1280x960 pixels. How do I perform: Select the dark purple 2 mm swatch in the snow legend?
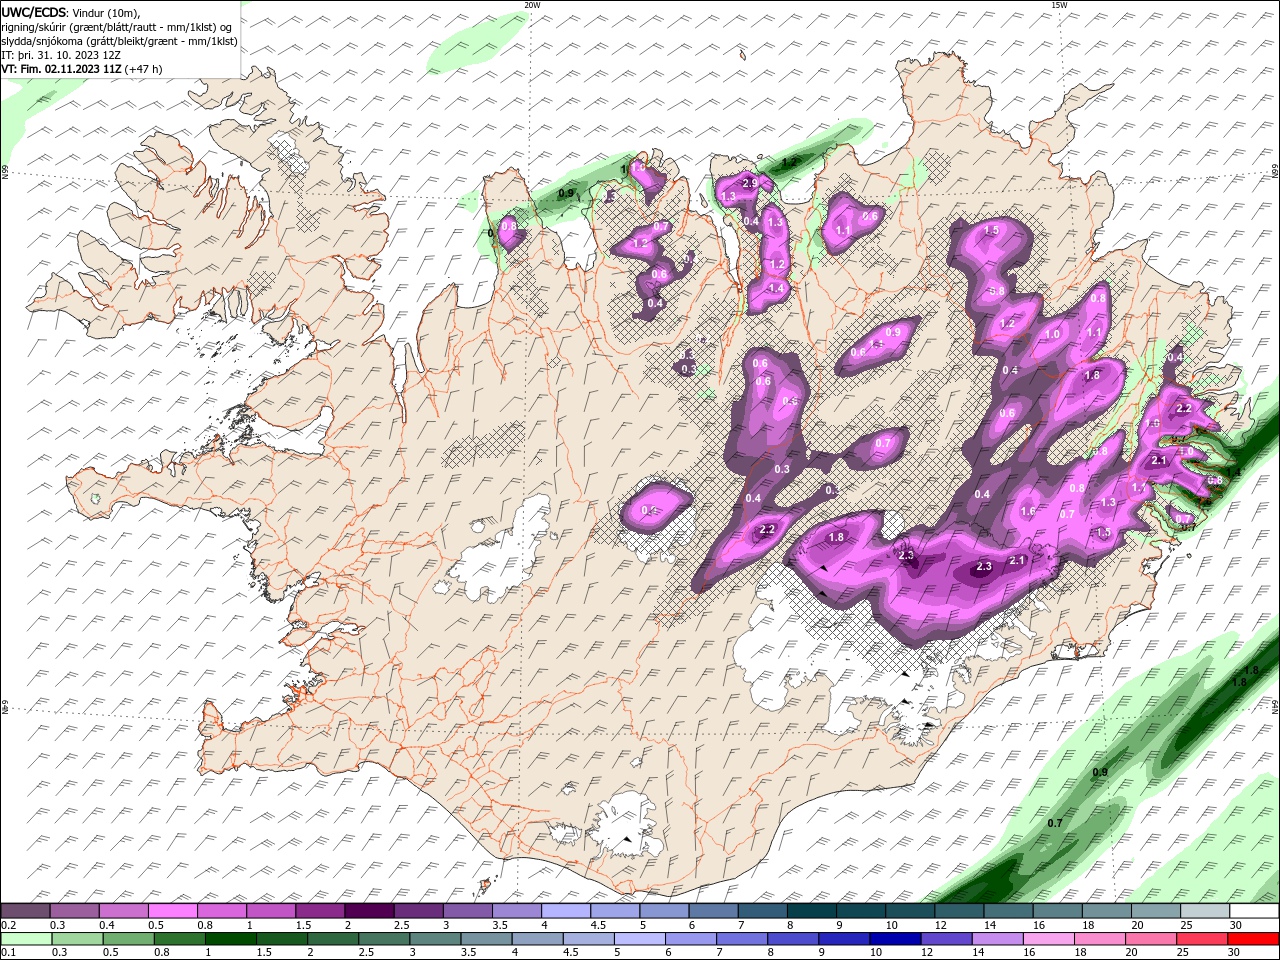pos(369,911)
